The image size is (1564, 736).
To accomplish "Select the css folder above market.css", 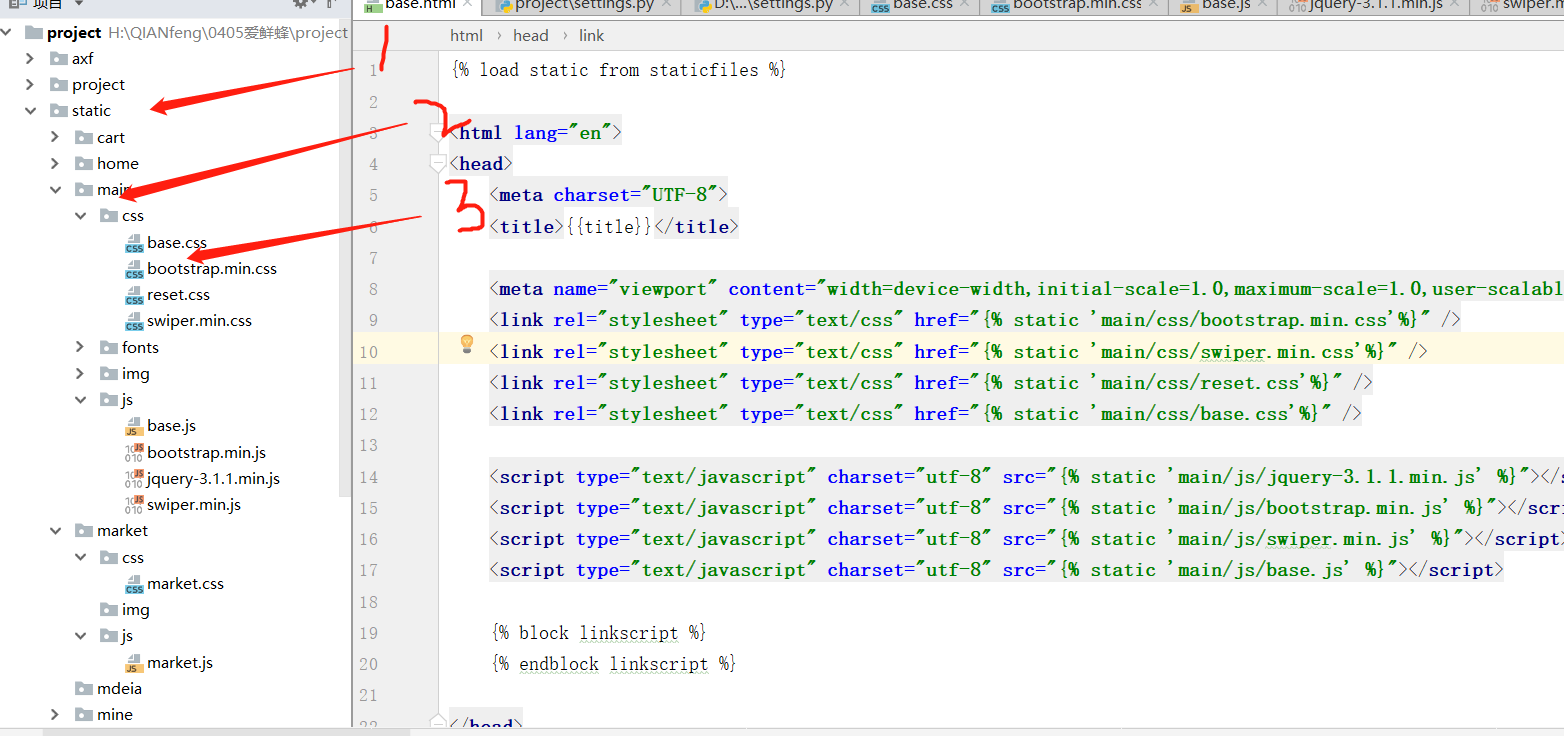I will point(133,558).
